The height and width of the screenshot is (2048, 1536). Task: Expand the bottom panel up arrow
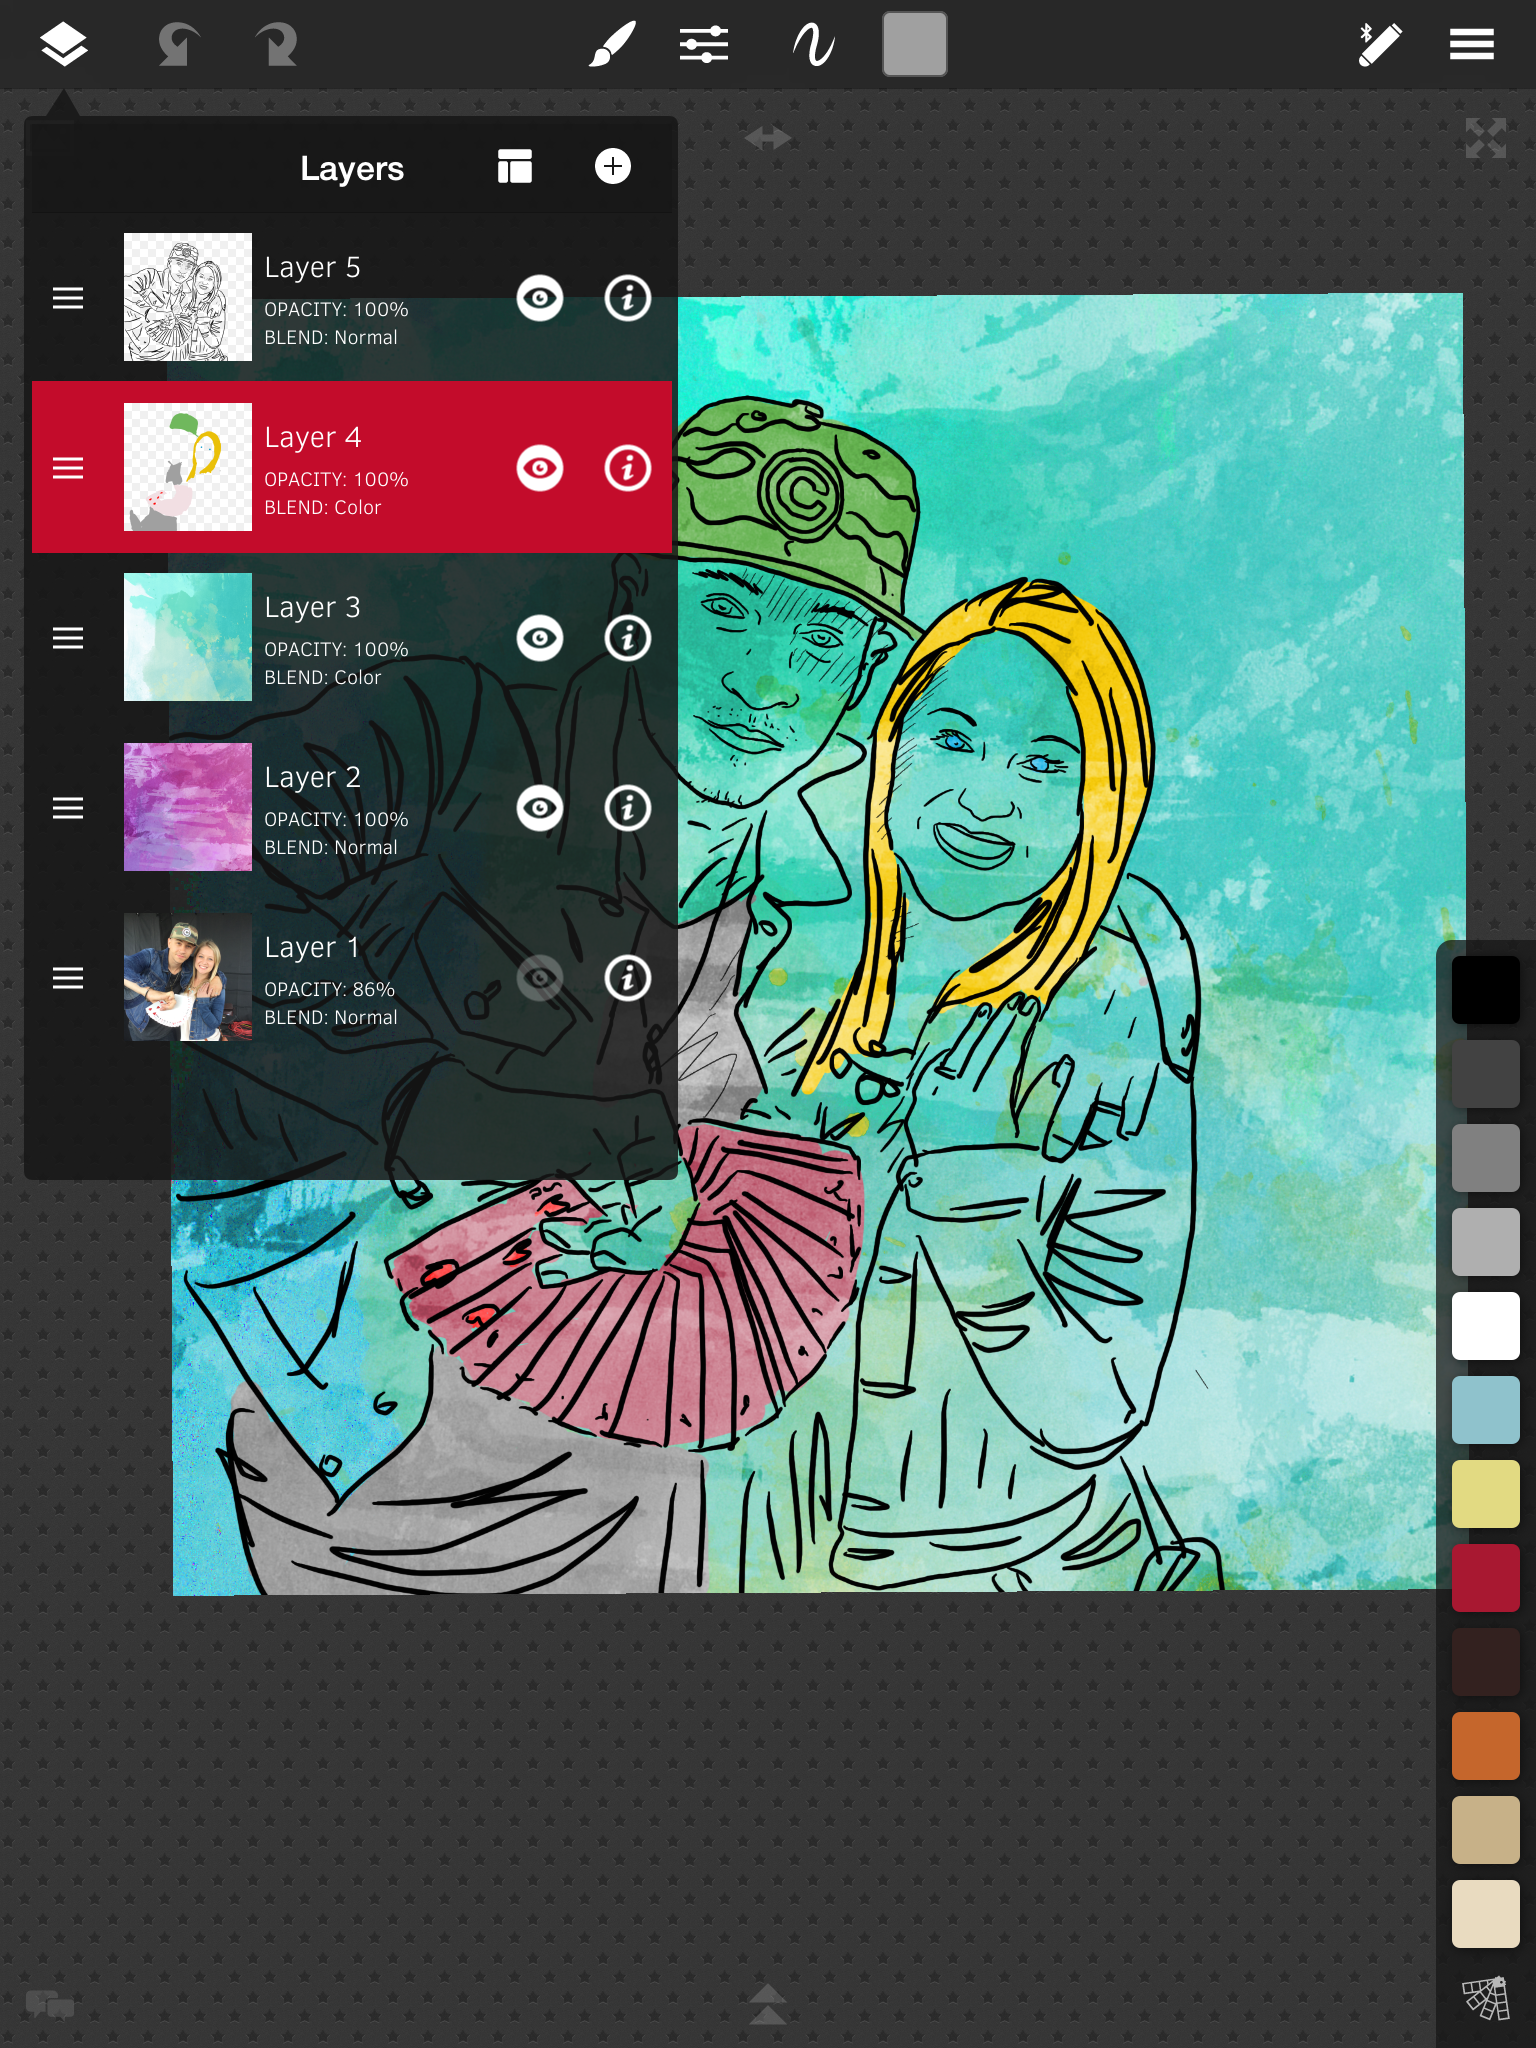tap(768, 2004)
